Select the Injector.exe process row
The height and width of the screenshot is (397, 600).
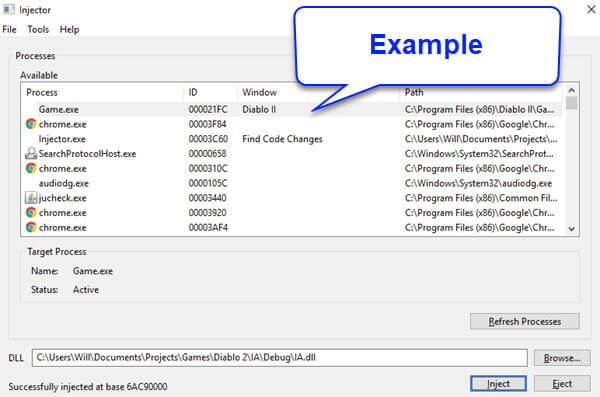(291, 139)
